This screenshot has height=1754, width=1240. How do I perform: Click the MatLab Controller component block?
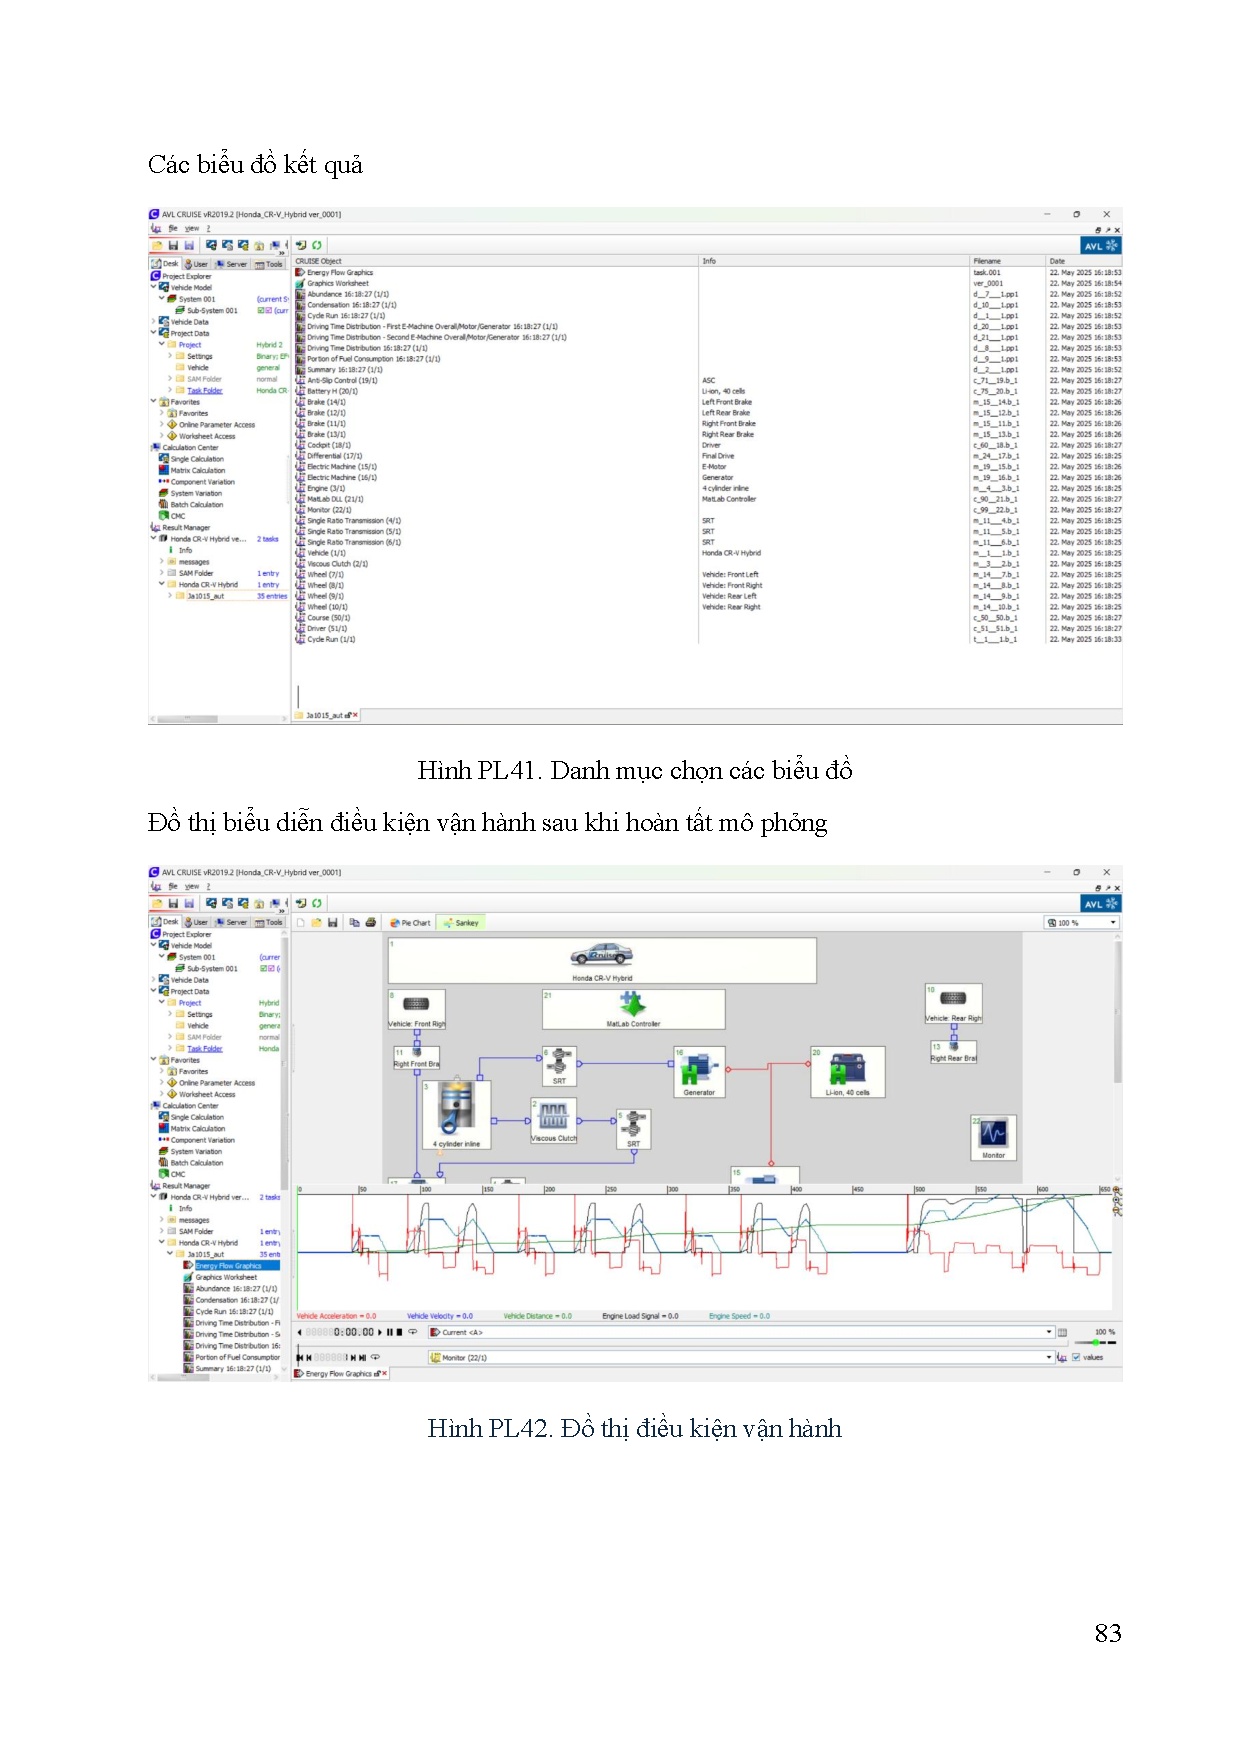pos(632,1007)
